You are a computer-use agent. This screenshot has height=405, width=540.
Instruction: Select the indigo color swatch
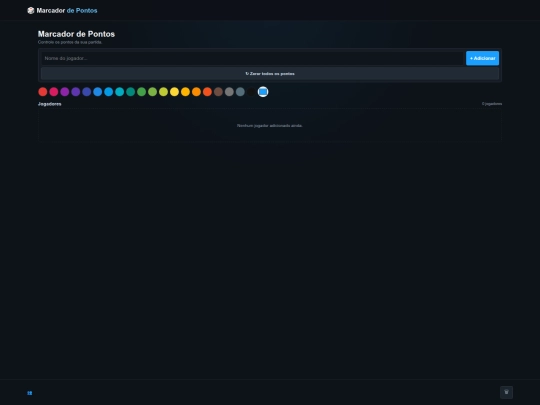87,92
